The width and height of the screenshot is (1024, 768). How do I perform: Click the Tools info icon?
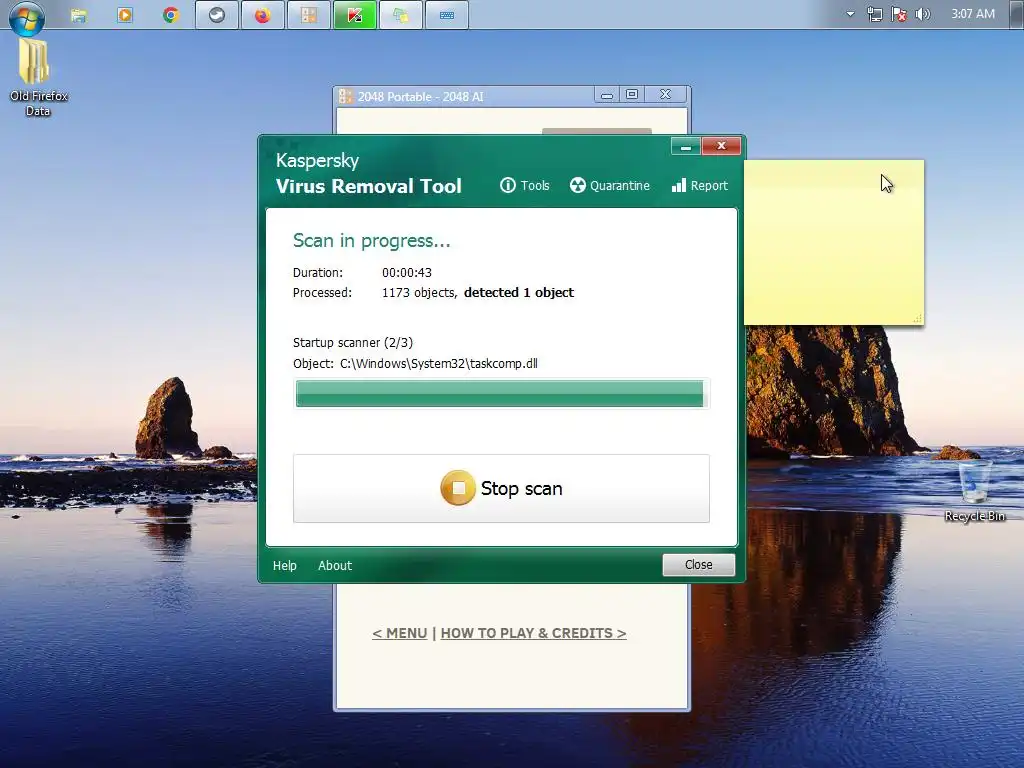pyautogui.click(x=508, y=185)
